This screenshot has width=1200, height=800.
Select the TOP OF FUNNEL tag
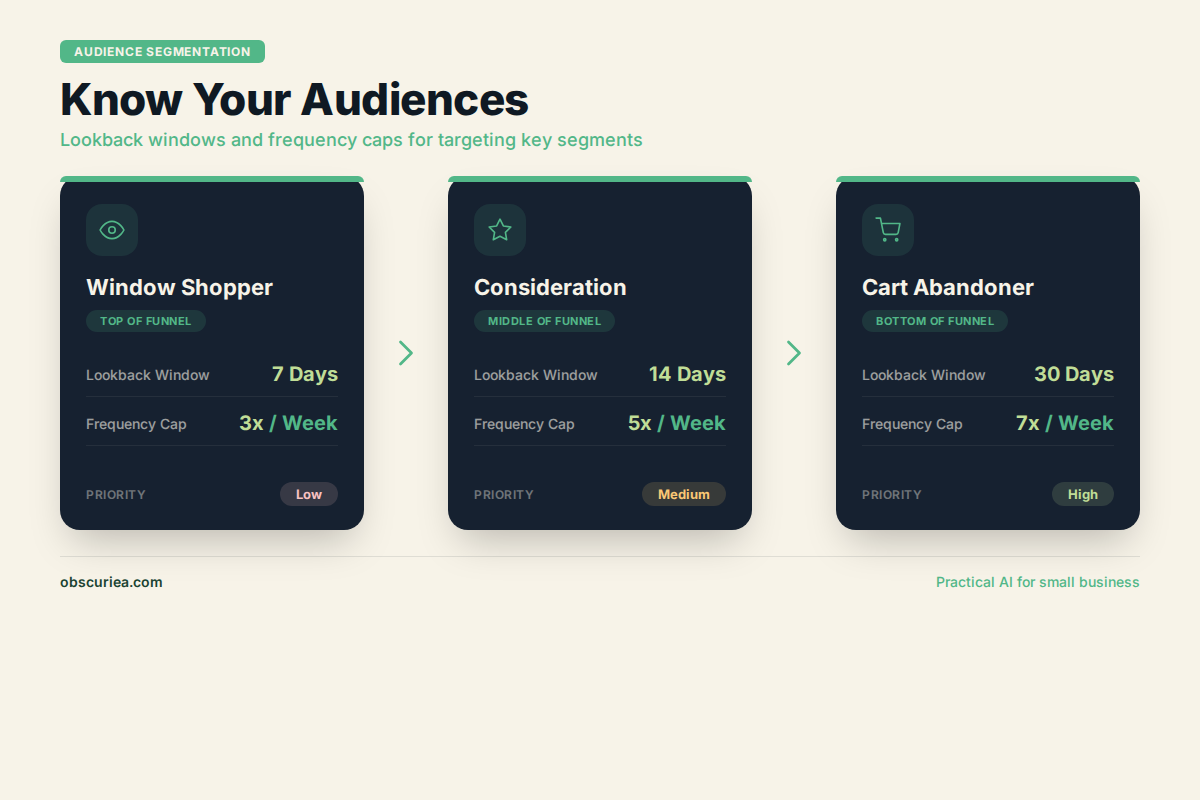(x=146, y=321)
